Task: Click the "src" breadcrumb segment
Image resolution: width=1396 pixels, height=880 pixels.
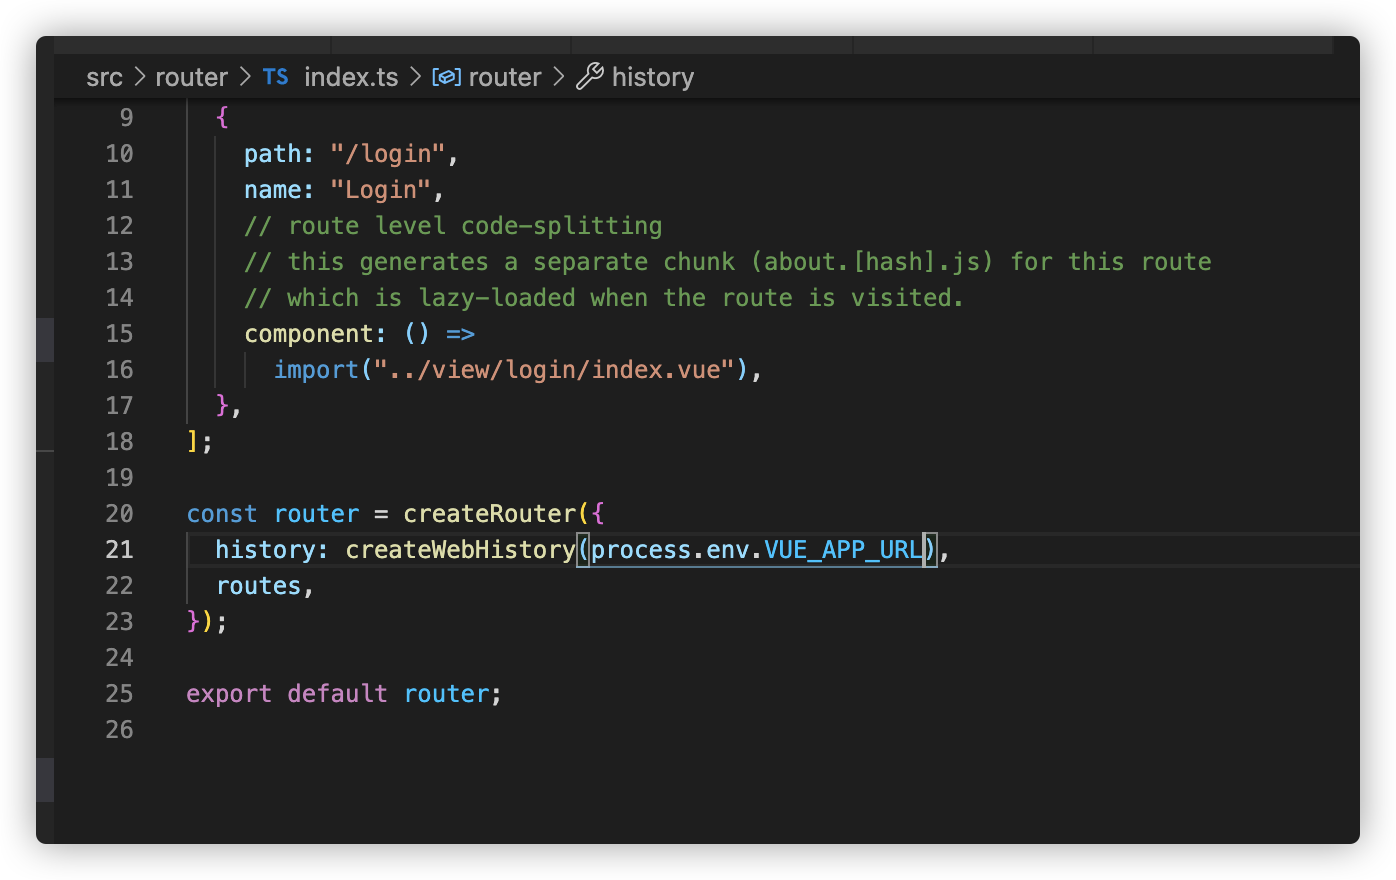Action: 104,77
